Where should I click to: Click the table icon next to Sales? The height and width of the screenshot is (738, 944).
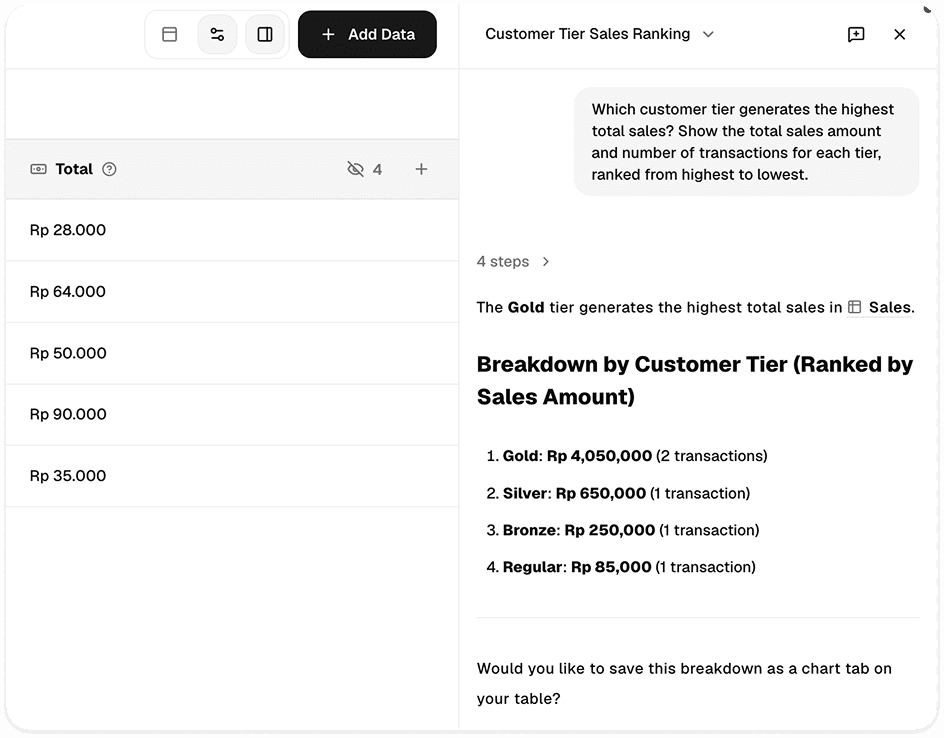[854, 307]
